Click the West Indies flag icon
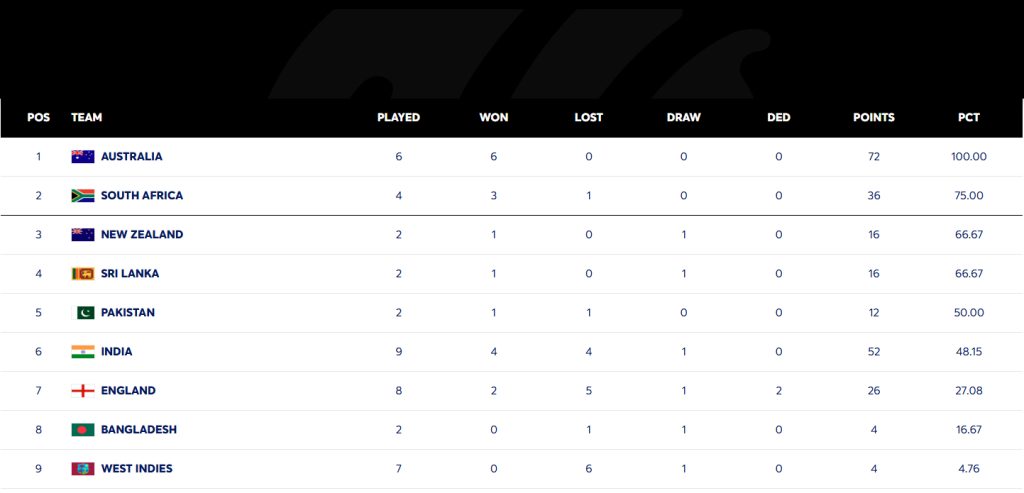This screenshot has height=493, width=1024. 83,469
